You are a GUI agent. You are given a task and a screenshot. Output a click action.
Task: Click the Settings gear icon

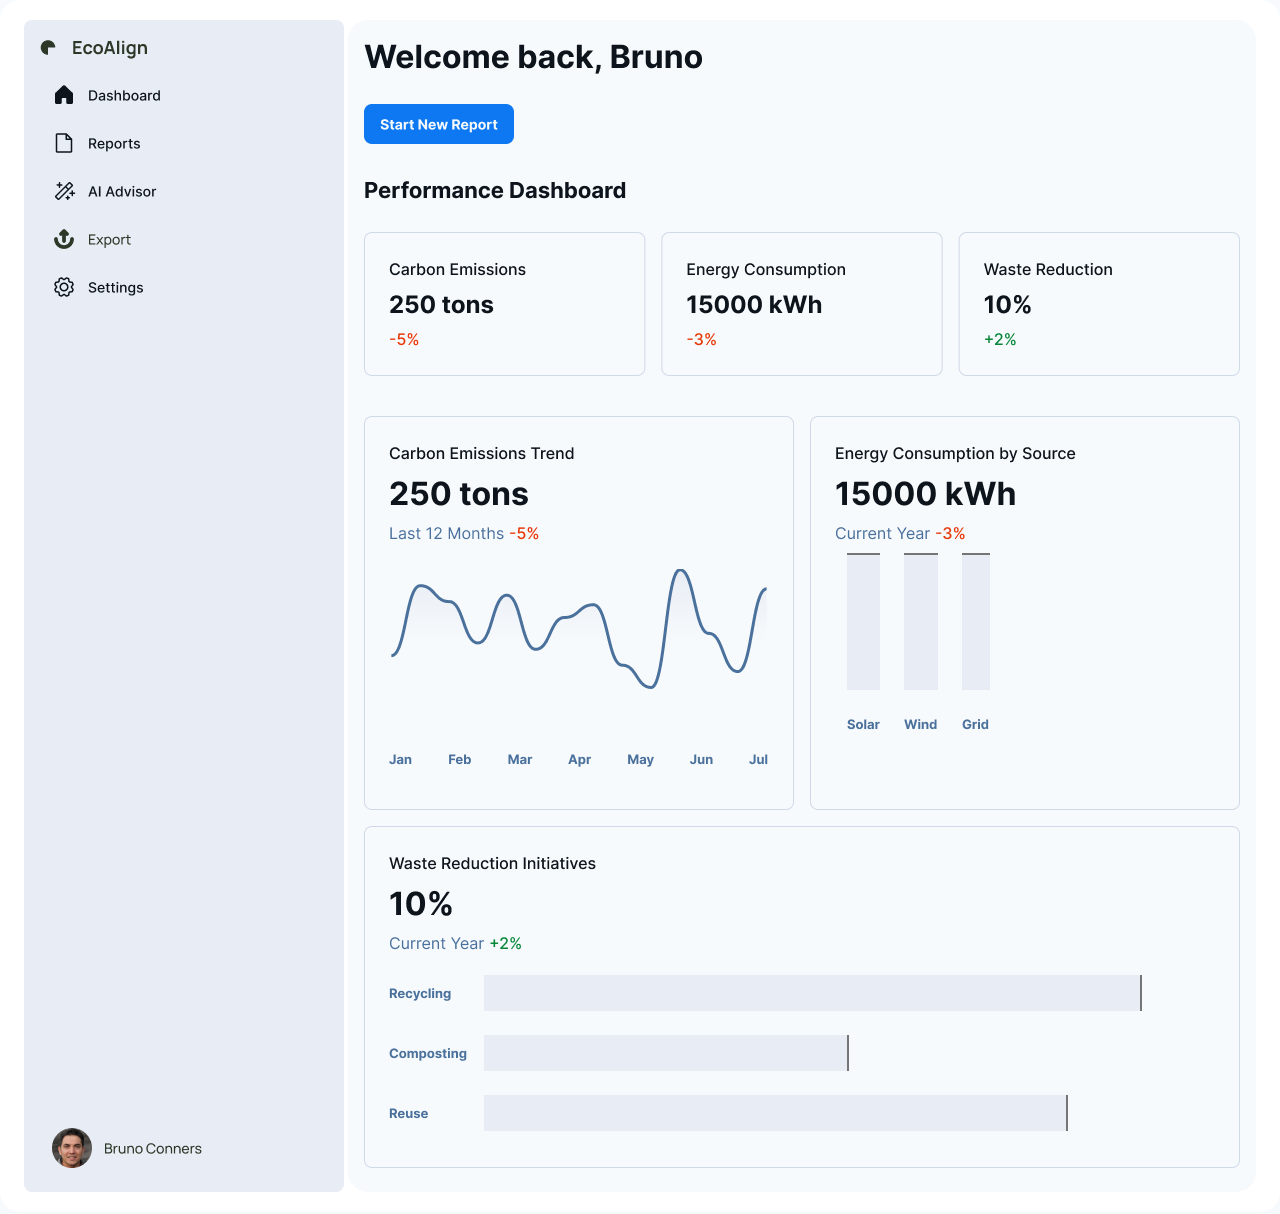[x=64, y=287]
